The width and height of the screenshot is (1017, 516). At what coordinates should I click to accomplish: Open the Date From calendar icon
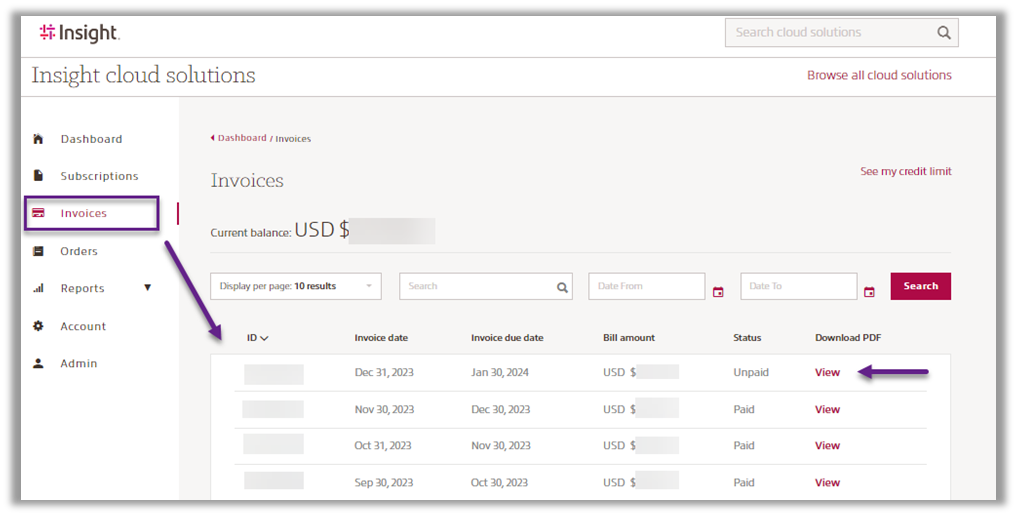pyautogui.click(x=718, y=292)
